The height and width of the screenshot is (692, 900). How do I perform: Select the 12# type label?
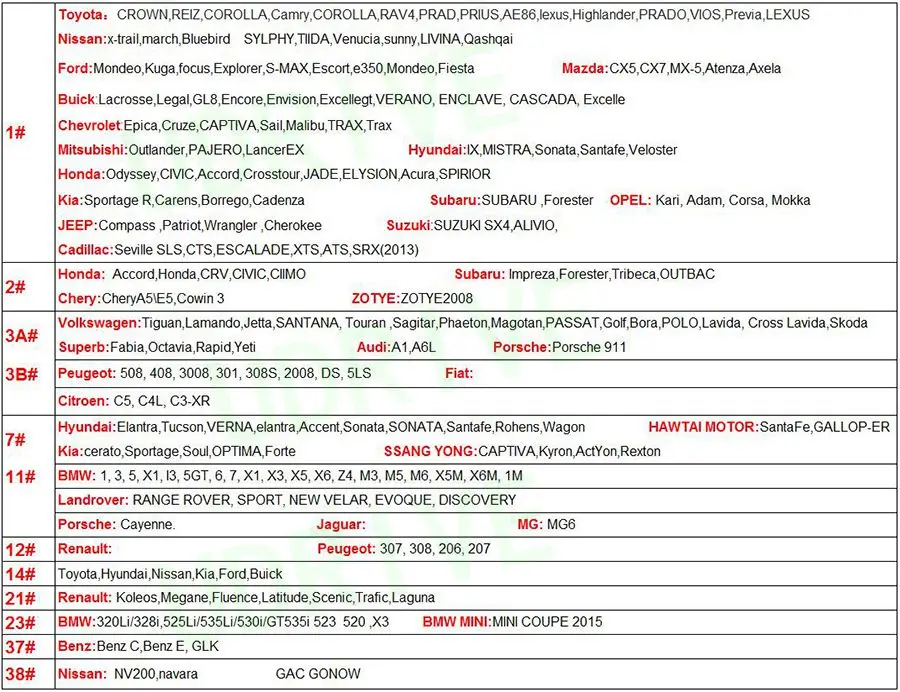pyautogui.click(x=21, y=550)
